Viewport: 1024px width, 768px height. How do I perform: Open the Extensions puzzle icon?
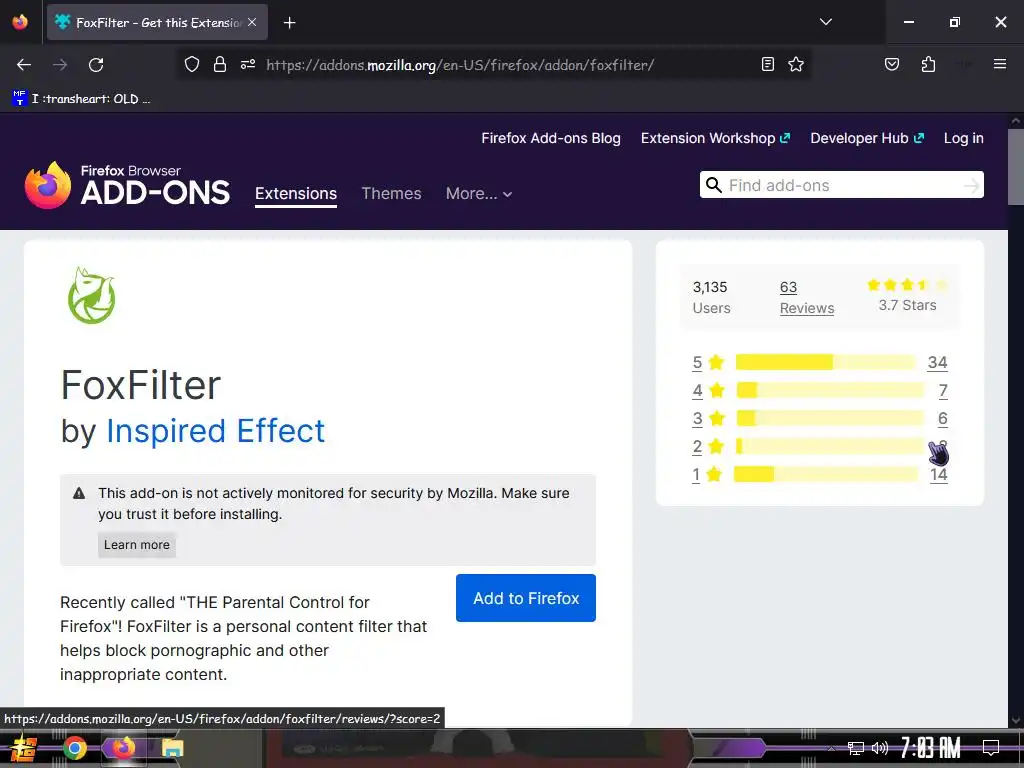[x=928, y=64]
